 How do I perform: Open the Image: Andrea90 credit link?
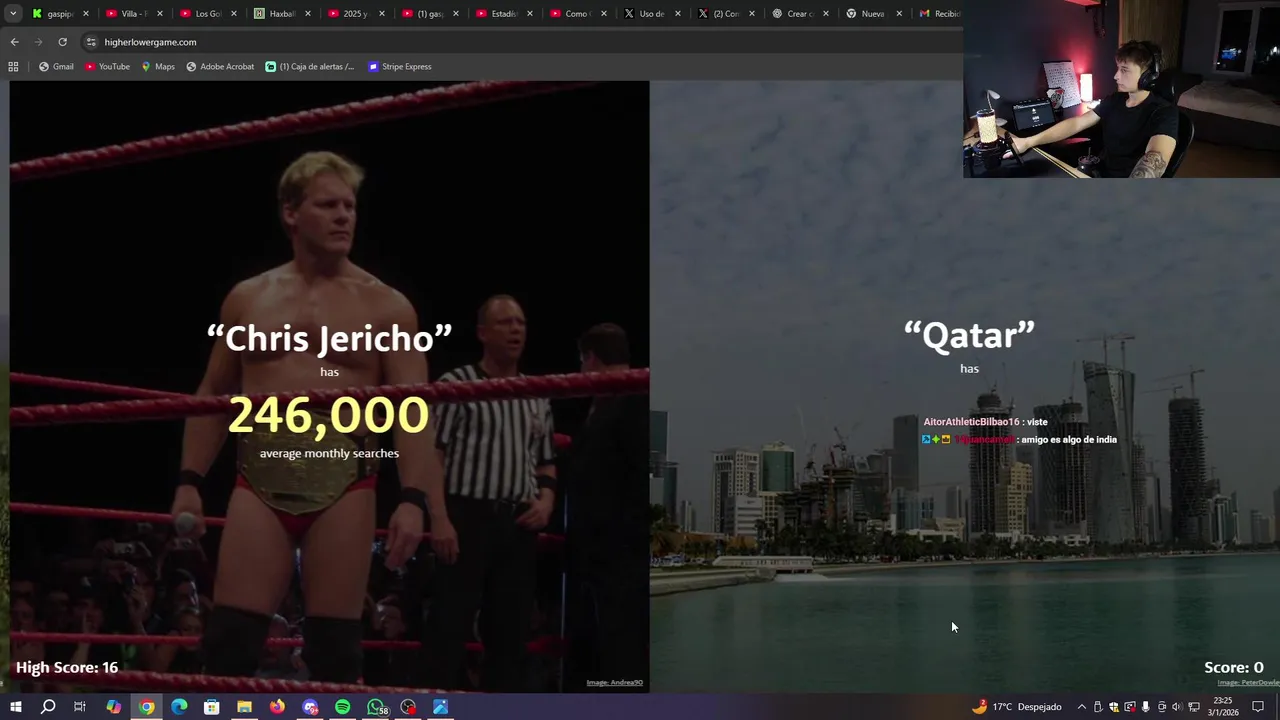point(614,683)
